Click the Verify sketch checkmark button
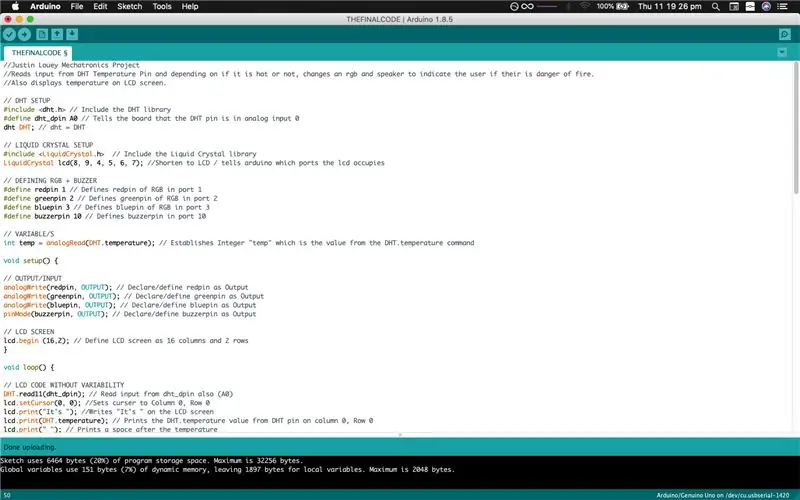This screenshot has width=800, height=500. coord(9,34)
